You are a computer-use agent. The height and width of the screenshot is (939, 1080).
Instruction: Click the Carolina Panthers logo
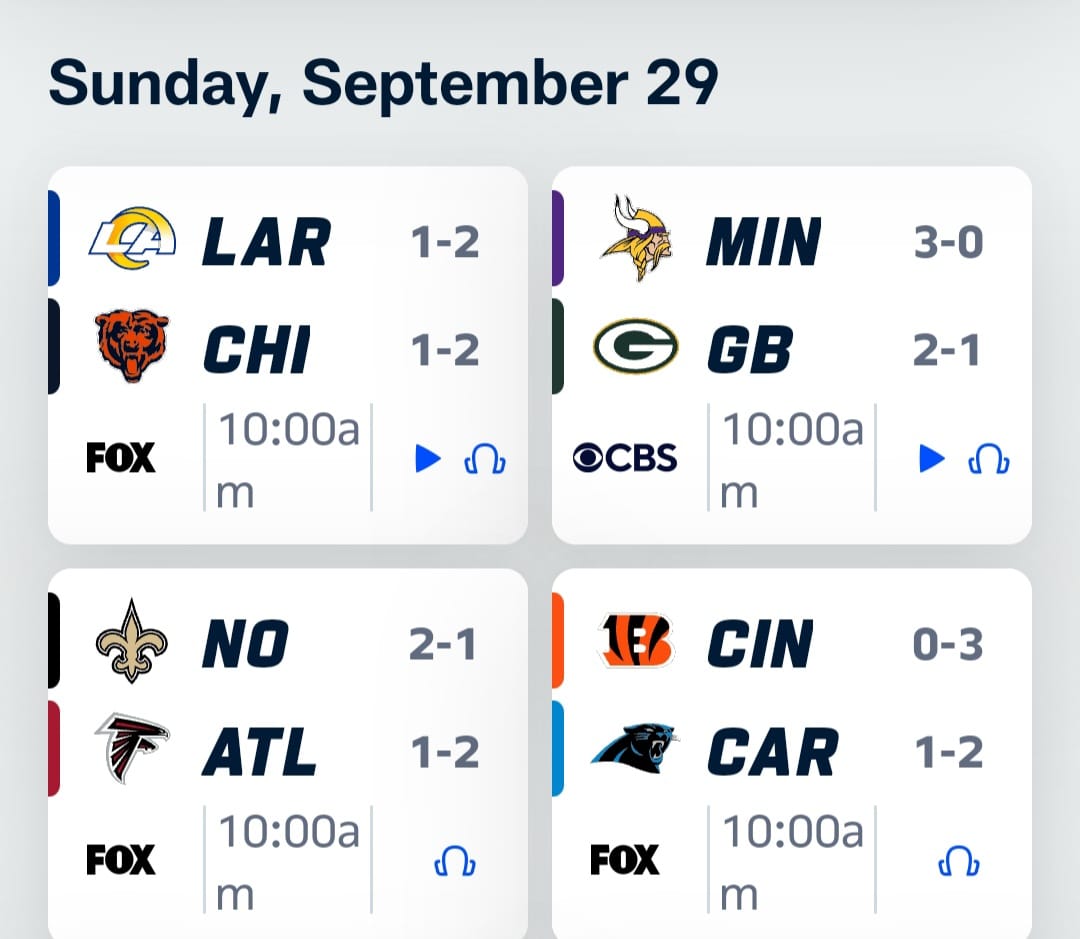[x=635, y=749]
